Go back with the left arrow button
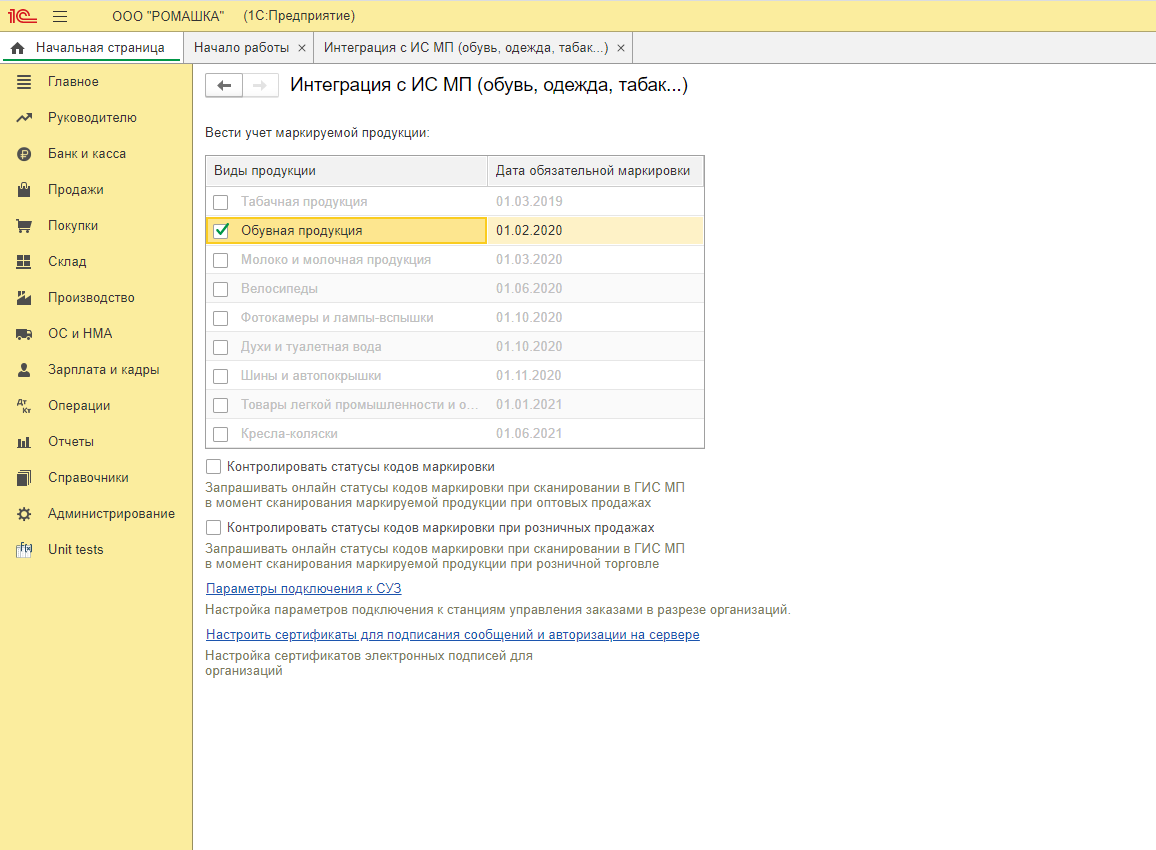Screen dimensions: 1156x850 point(224,86)
